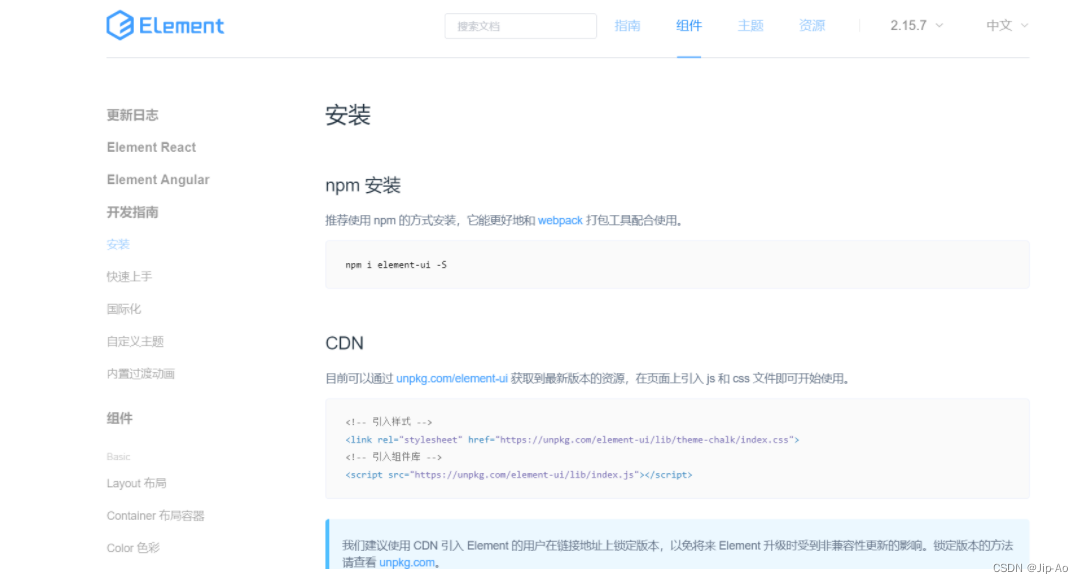Focus the 搜索文档 search box

520,26
